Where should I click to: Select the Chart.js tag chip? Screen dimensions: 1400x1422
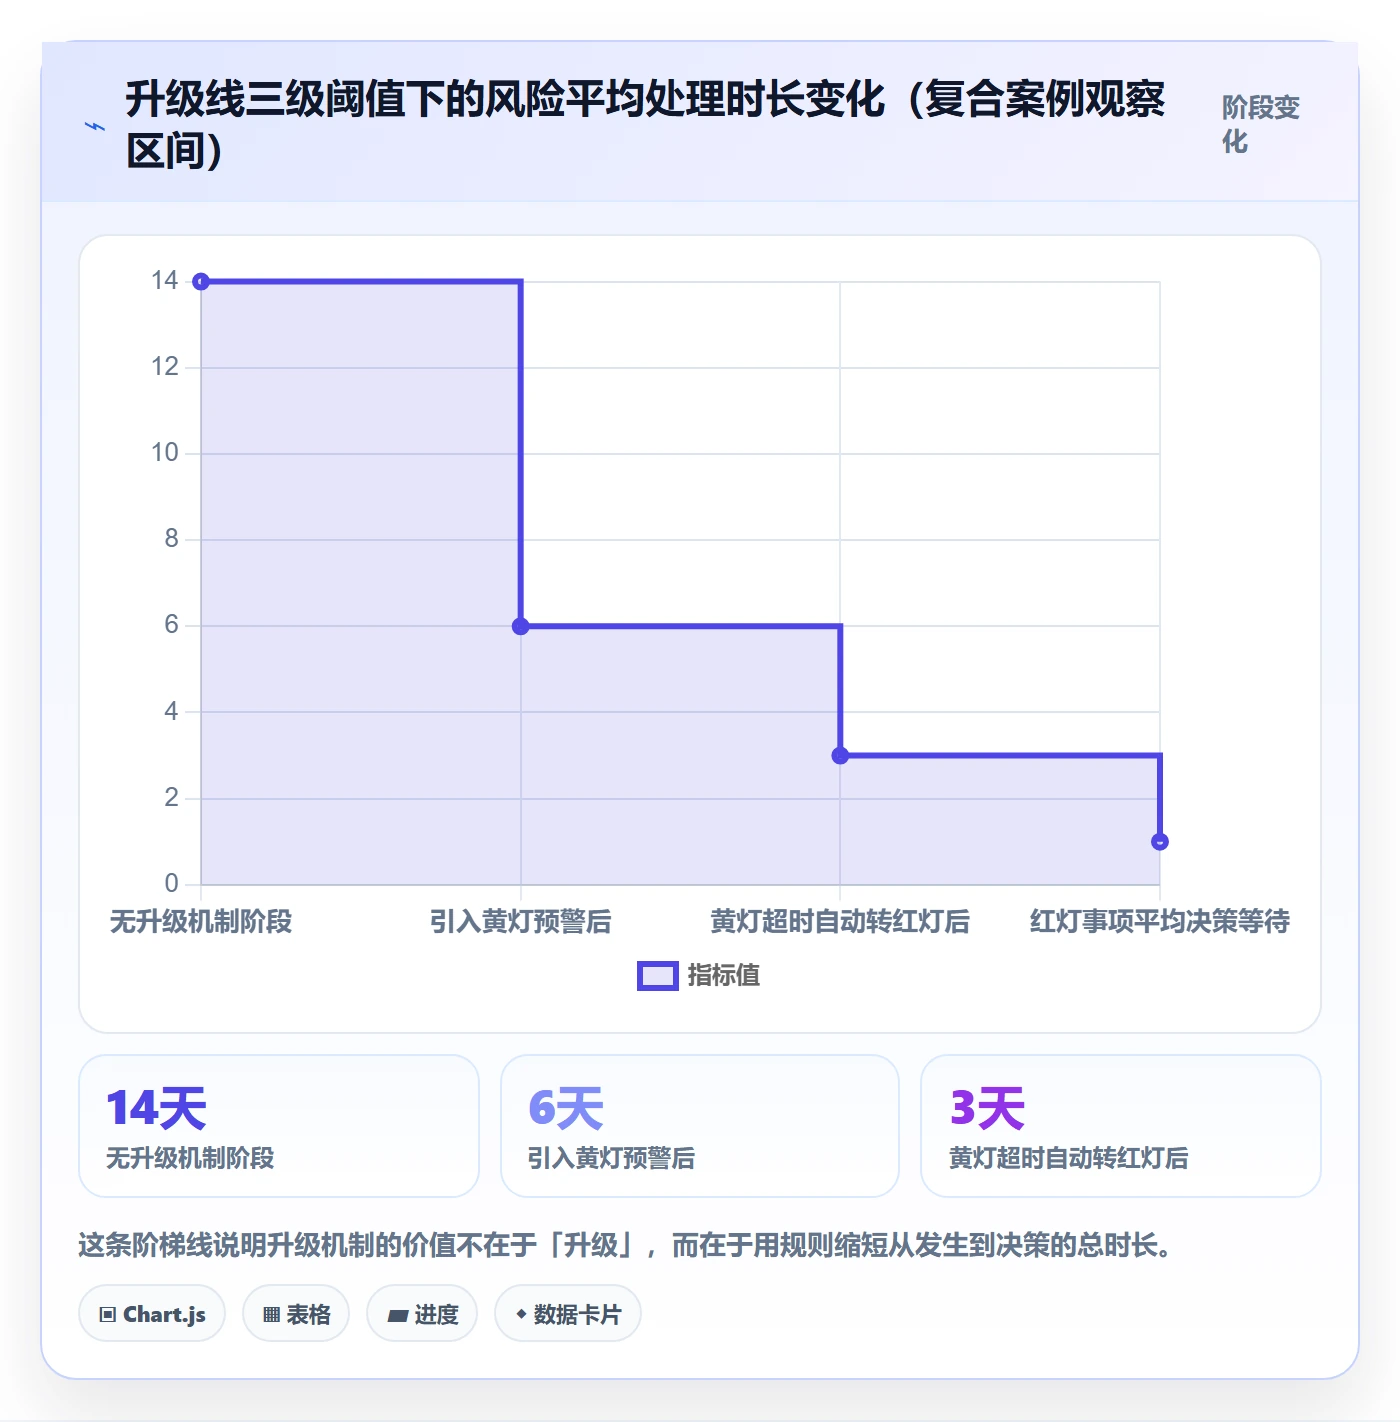click(152, 1314)
